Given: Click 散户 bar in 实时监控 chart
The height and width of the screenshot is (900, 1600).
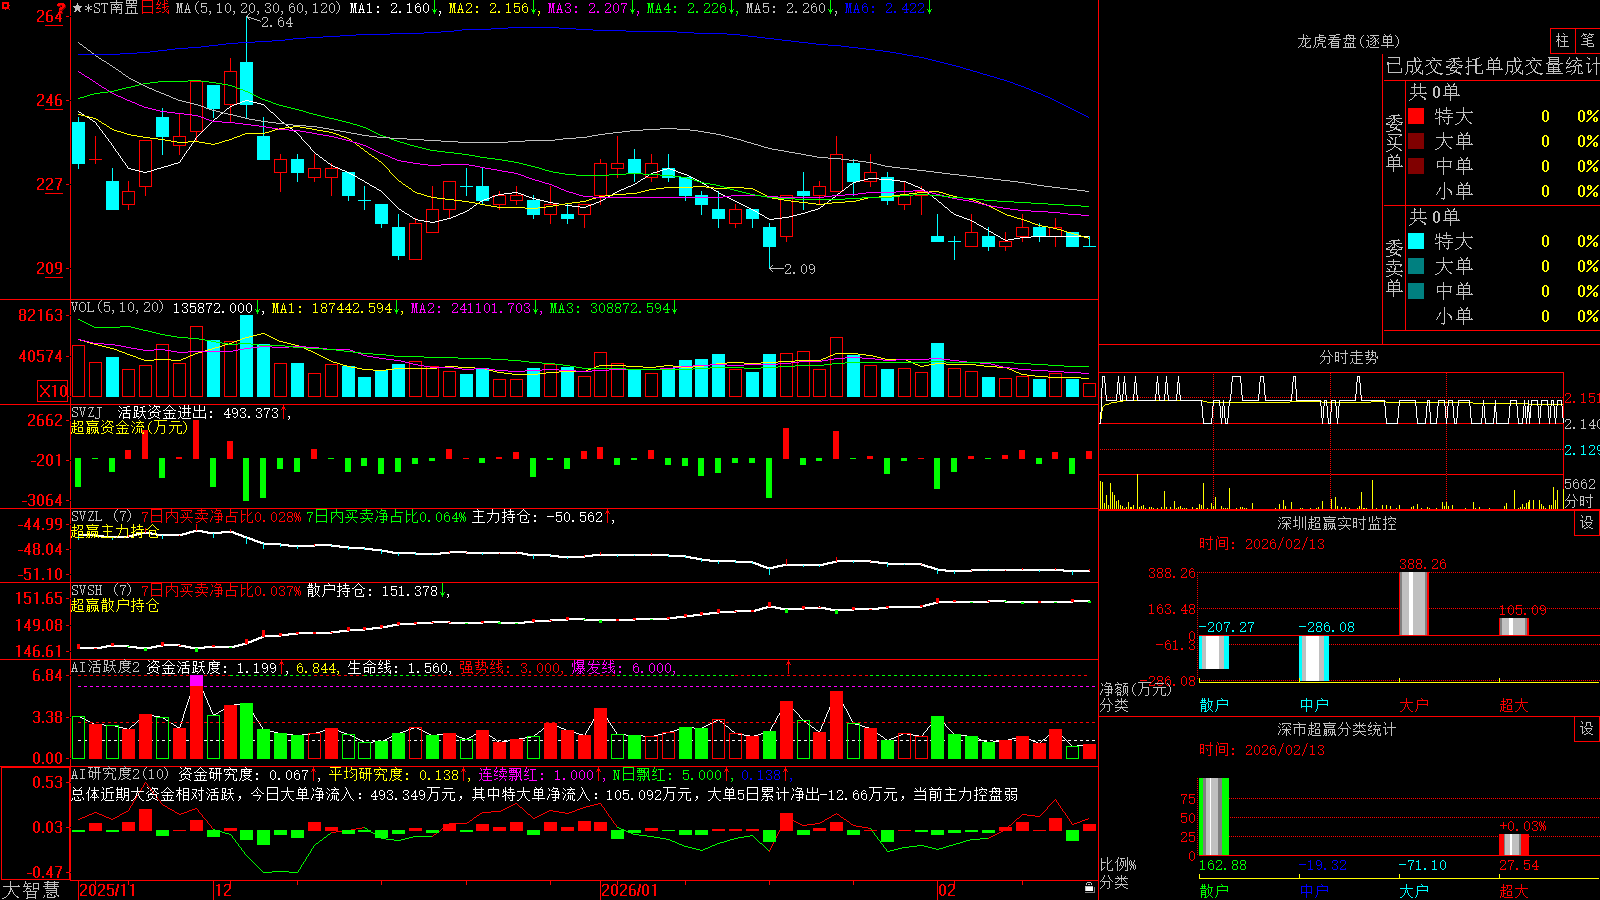Looking at the screenshot, I should [x=1213, y=652].
